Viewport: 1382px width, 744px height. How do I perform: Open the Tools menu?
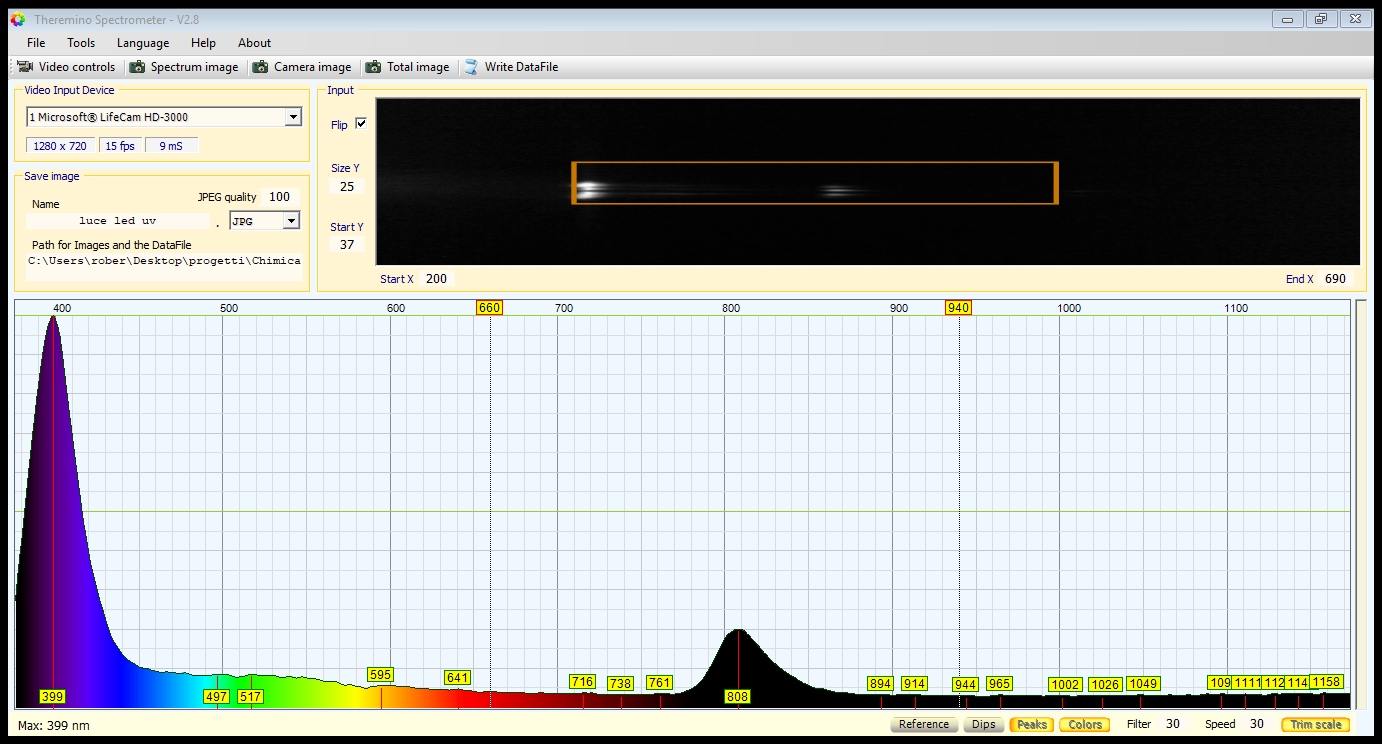coord(81,43)
